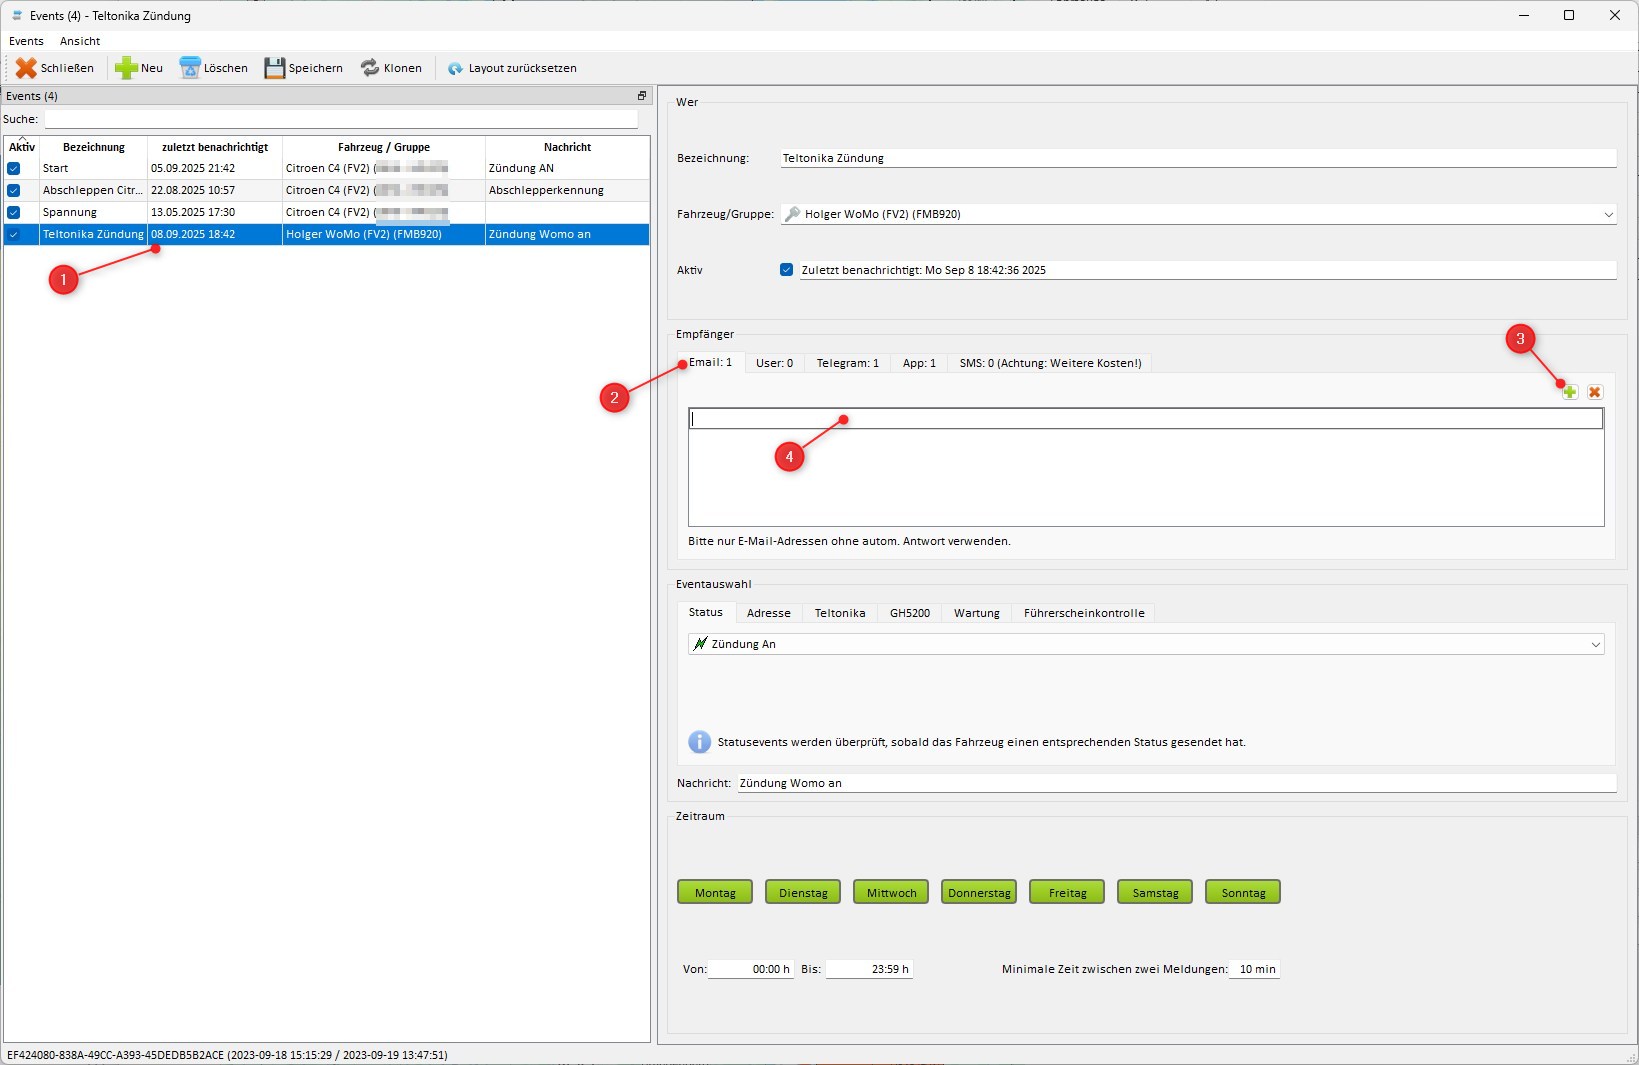1639x1065 pixels.
Task: Create new event with Neu icon
Action: click(126, 68)
